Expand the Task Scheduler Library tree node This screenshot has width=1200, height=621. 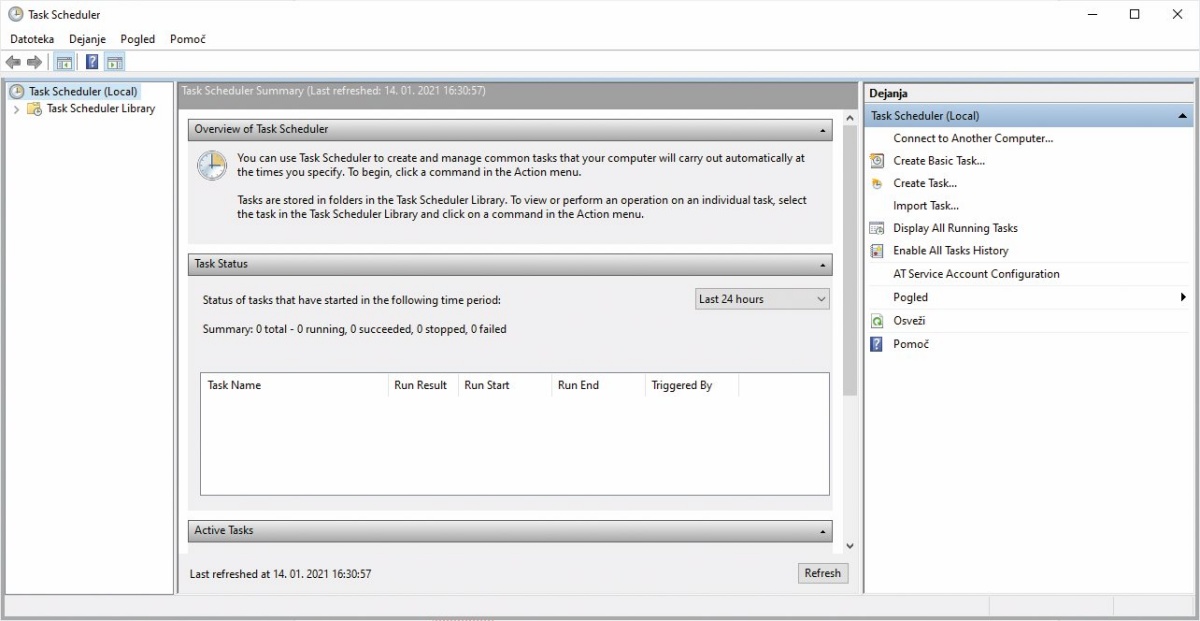coord(17,109)
